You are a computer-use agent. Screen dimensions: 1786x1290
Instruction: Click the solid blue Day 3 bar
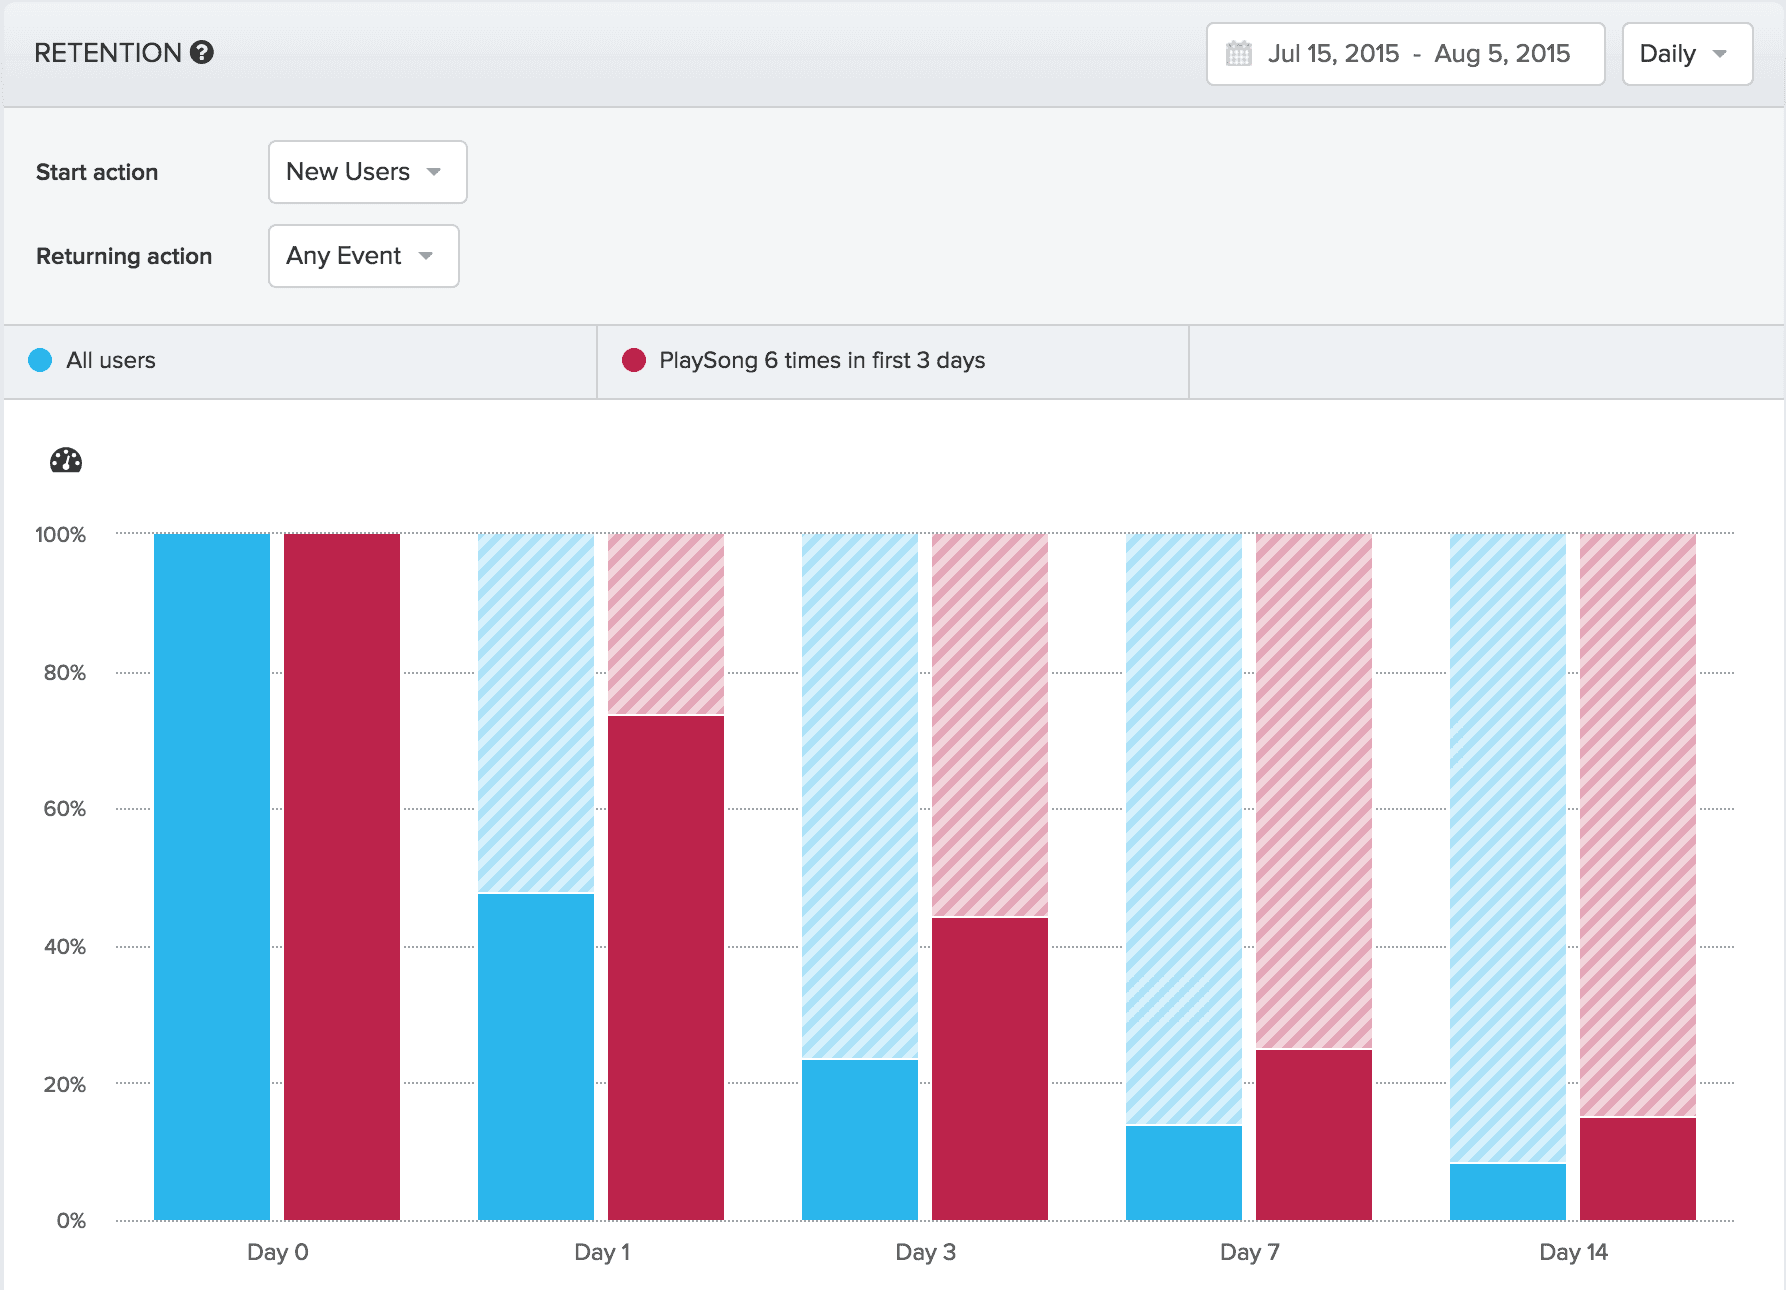coord(860,1139)
